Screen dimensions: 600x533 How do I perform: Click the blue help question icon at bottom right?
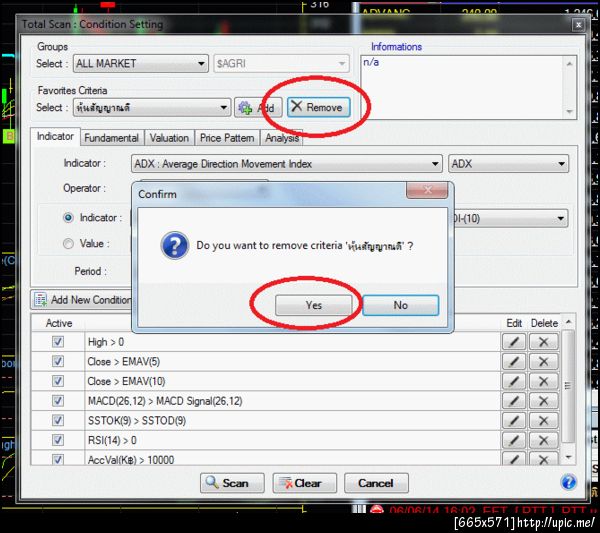[x=568, y=482]
